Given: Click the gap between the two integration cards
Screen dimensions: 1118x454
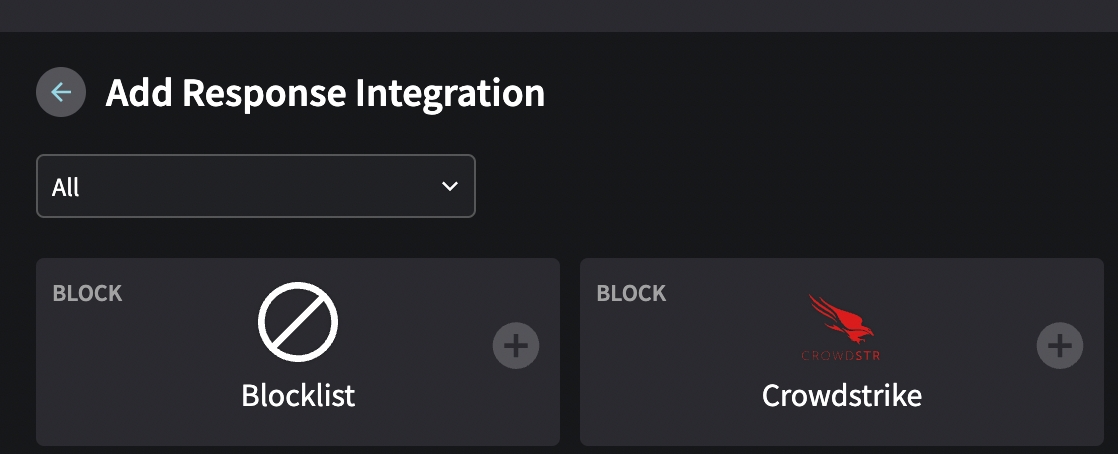Looking at the screenshot, I should [x=570, y=352].
